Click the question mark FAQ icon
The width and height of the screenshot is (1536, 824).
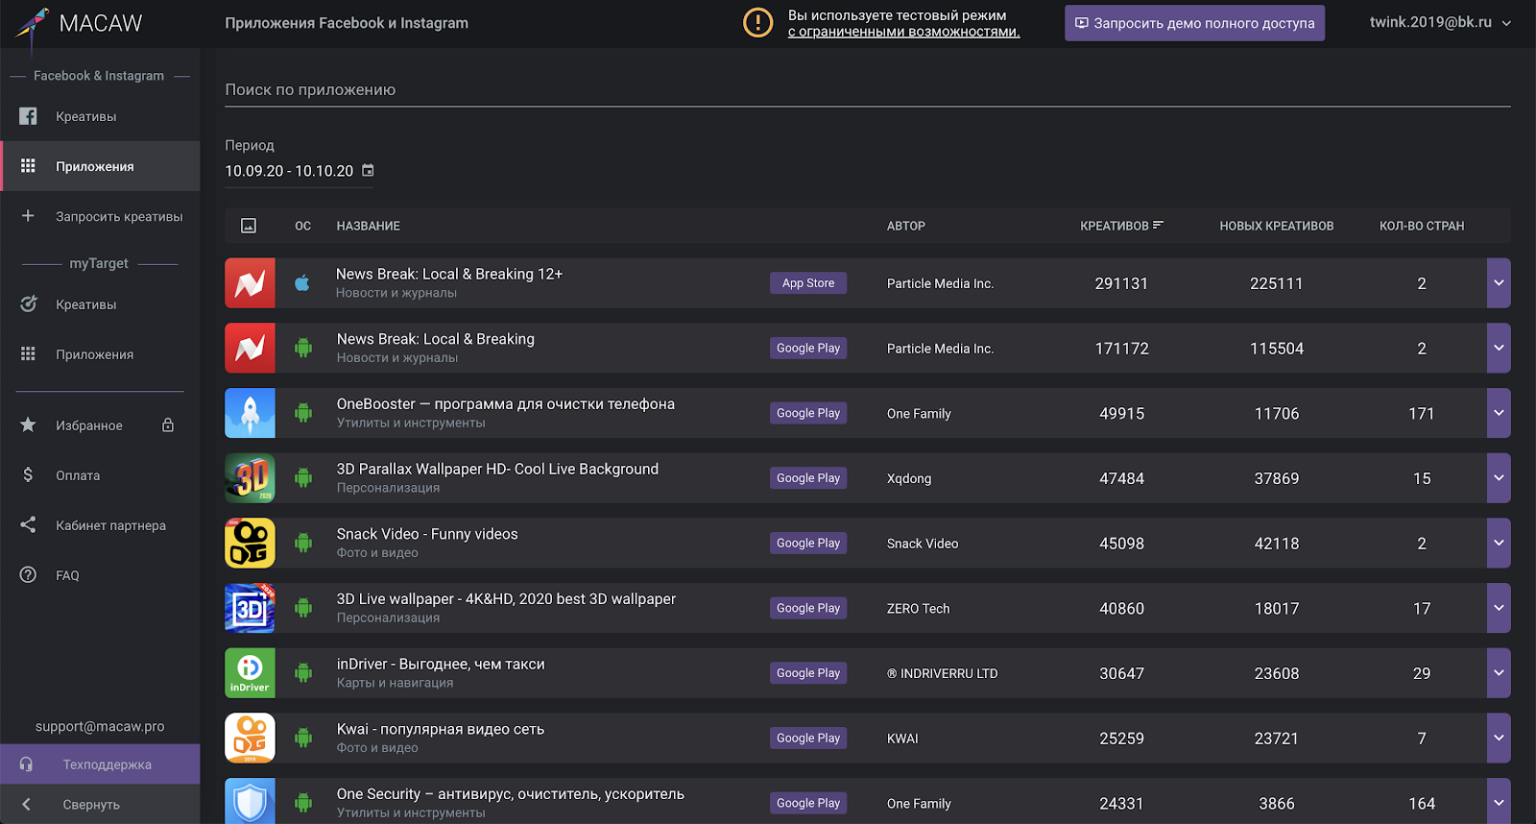[28, 575]
